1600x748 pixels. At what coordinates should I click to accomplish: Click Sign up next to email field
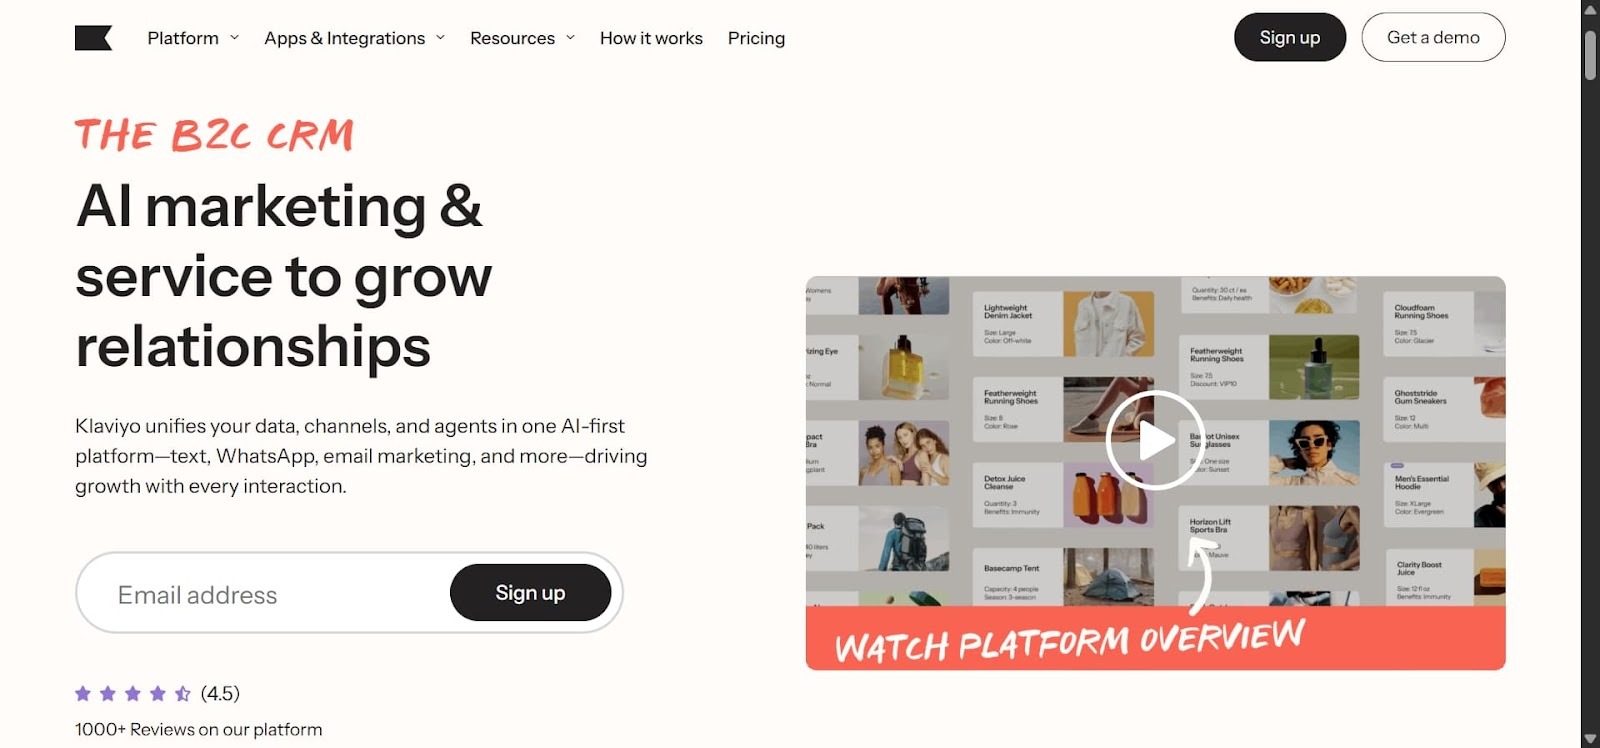tap(530, 592)
